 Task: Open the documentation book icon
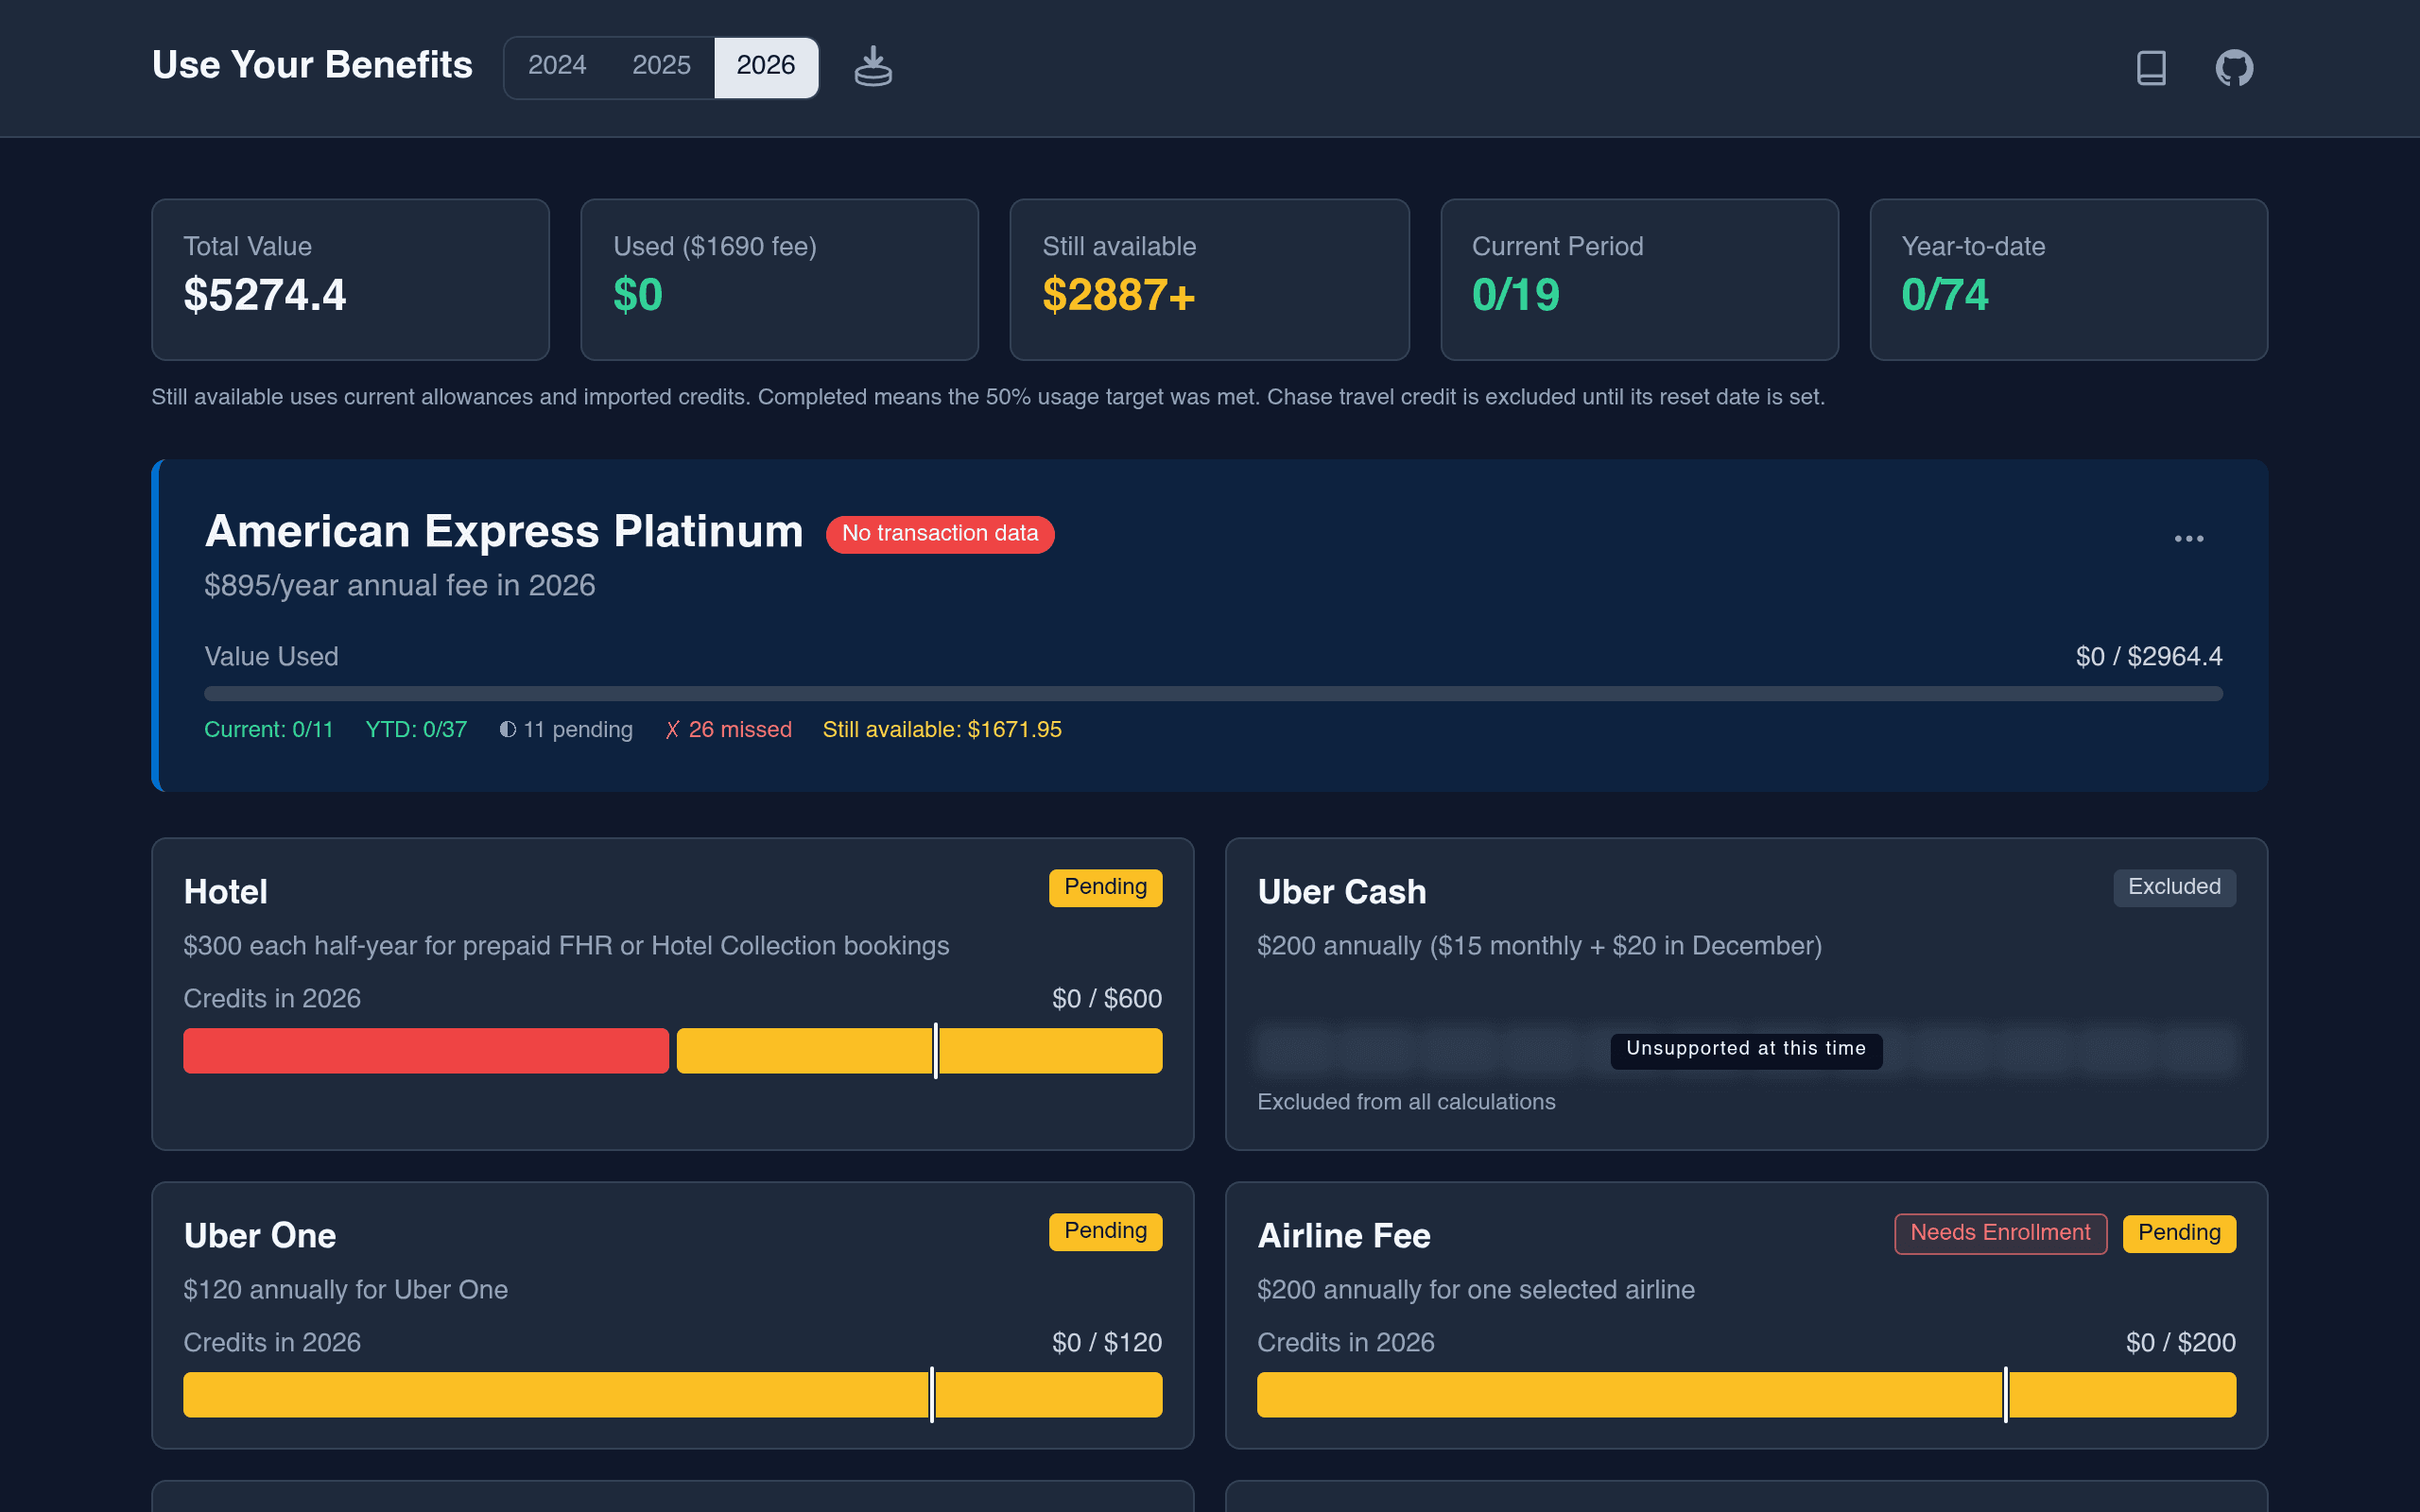(x=2151, y=68)
